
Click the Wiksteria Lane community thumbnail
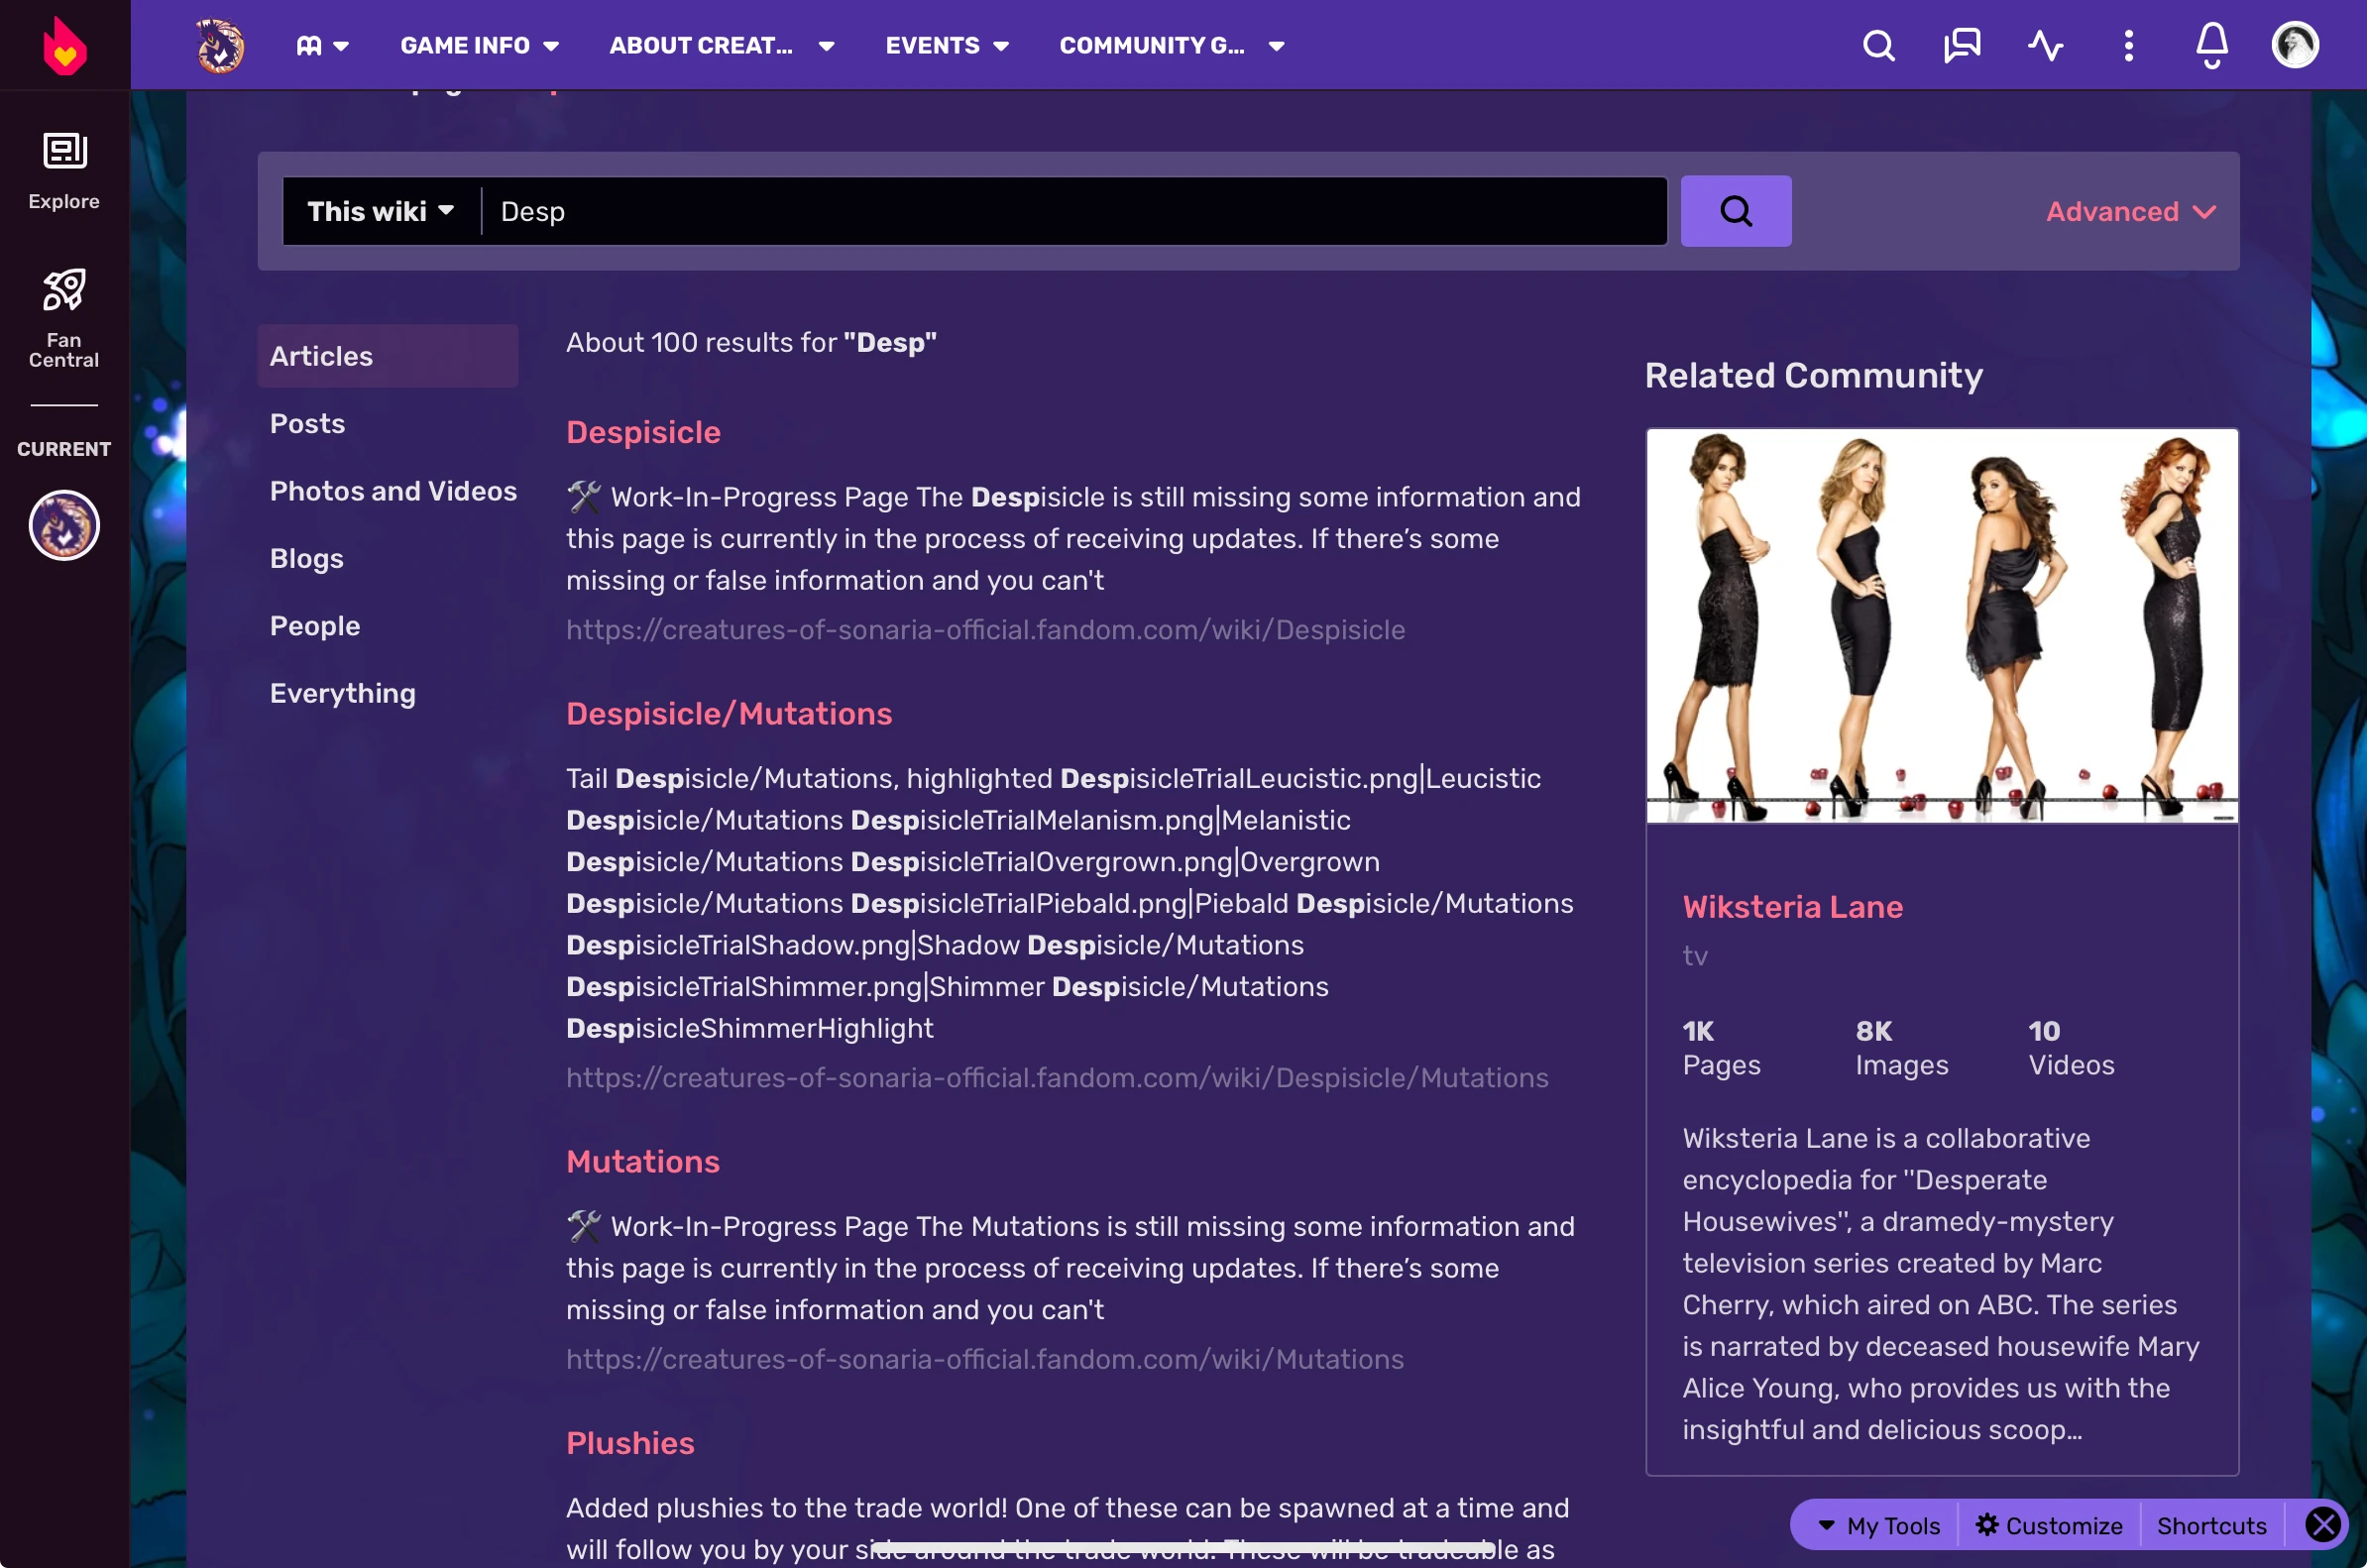click(x=1941, y=626)
